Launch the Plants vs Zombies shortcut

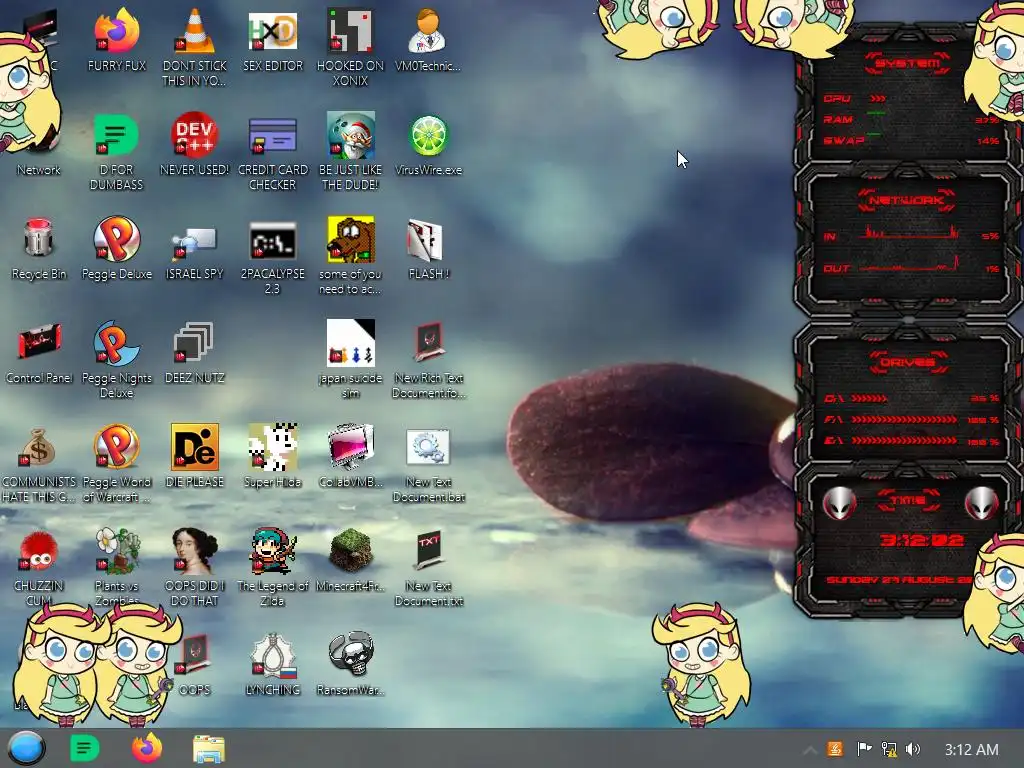pyautogui.click(x=118, y=551)
